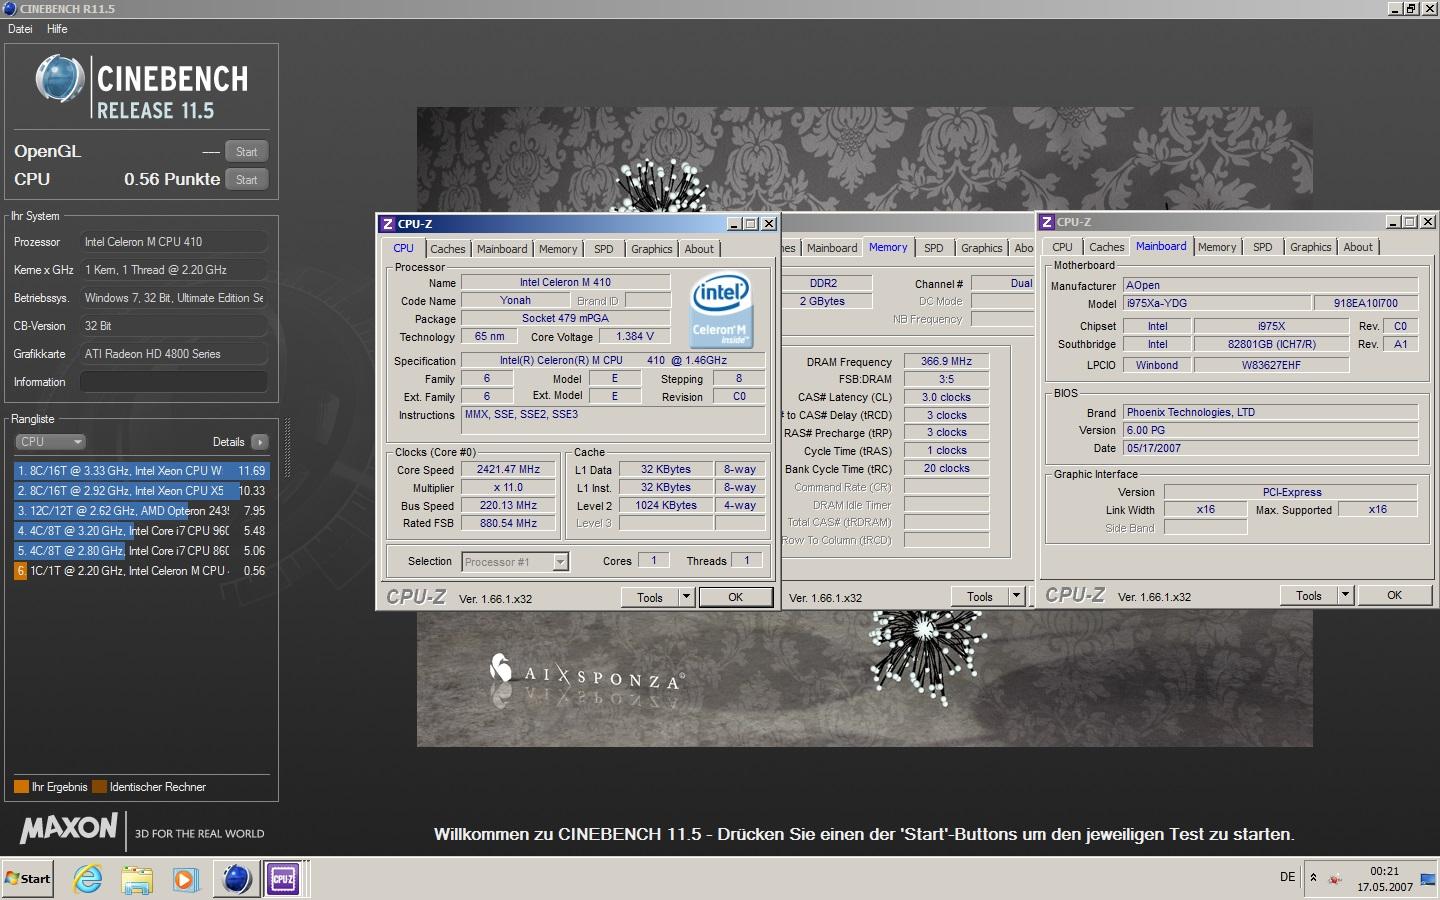This screenshot has height=900, width=1440.
Task: Click the Intel Celeron M logo
Action: point(721,310)
